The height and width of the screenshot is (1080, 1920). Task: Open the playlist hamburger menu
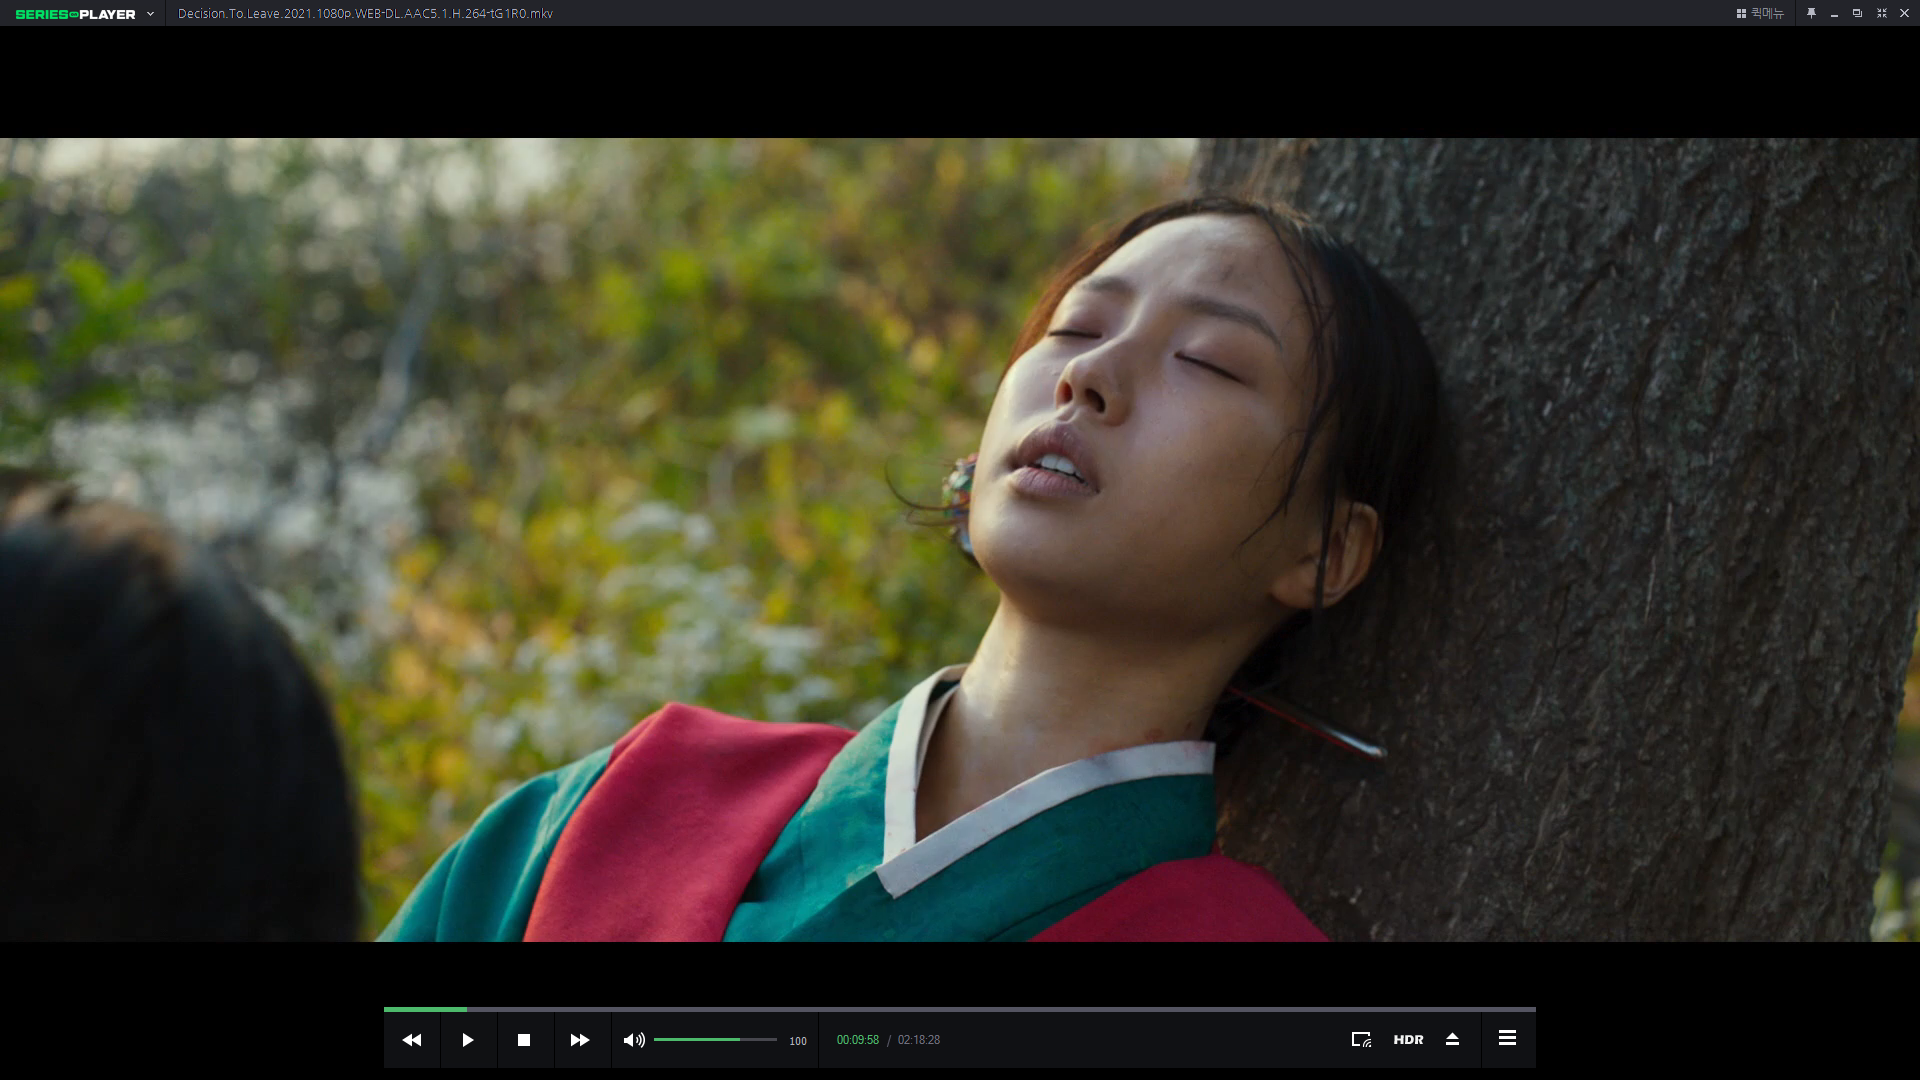(x=1507, y=1038)
